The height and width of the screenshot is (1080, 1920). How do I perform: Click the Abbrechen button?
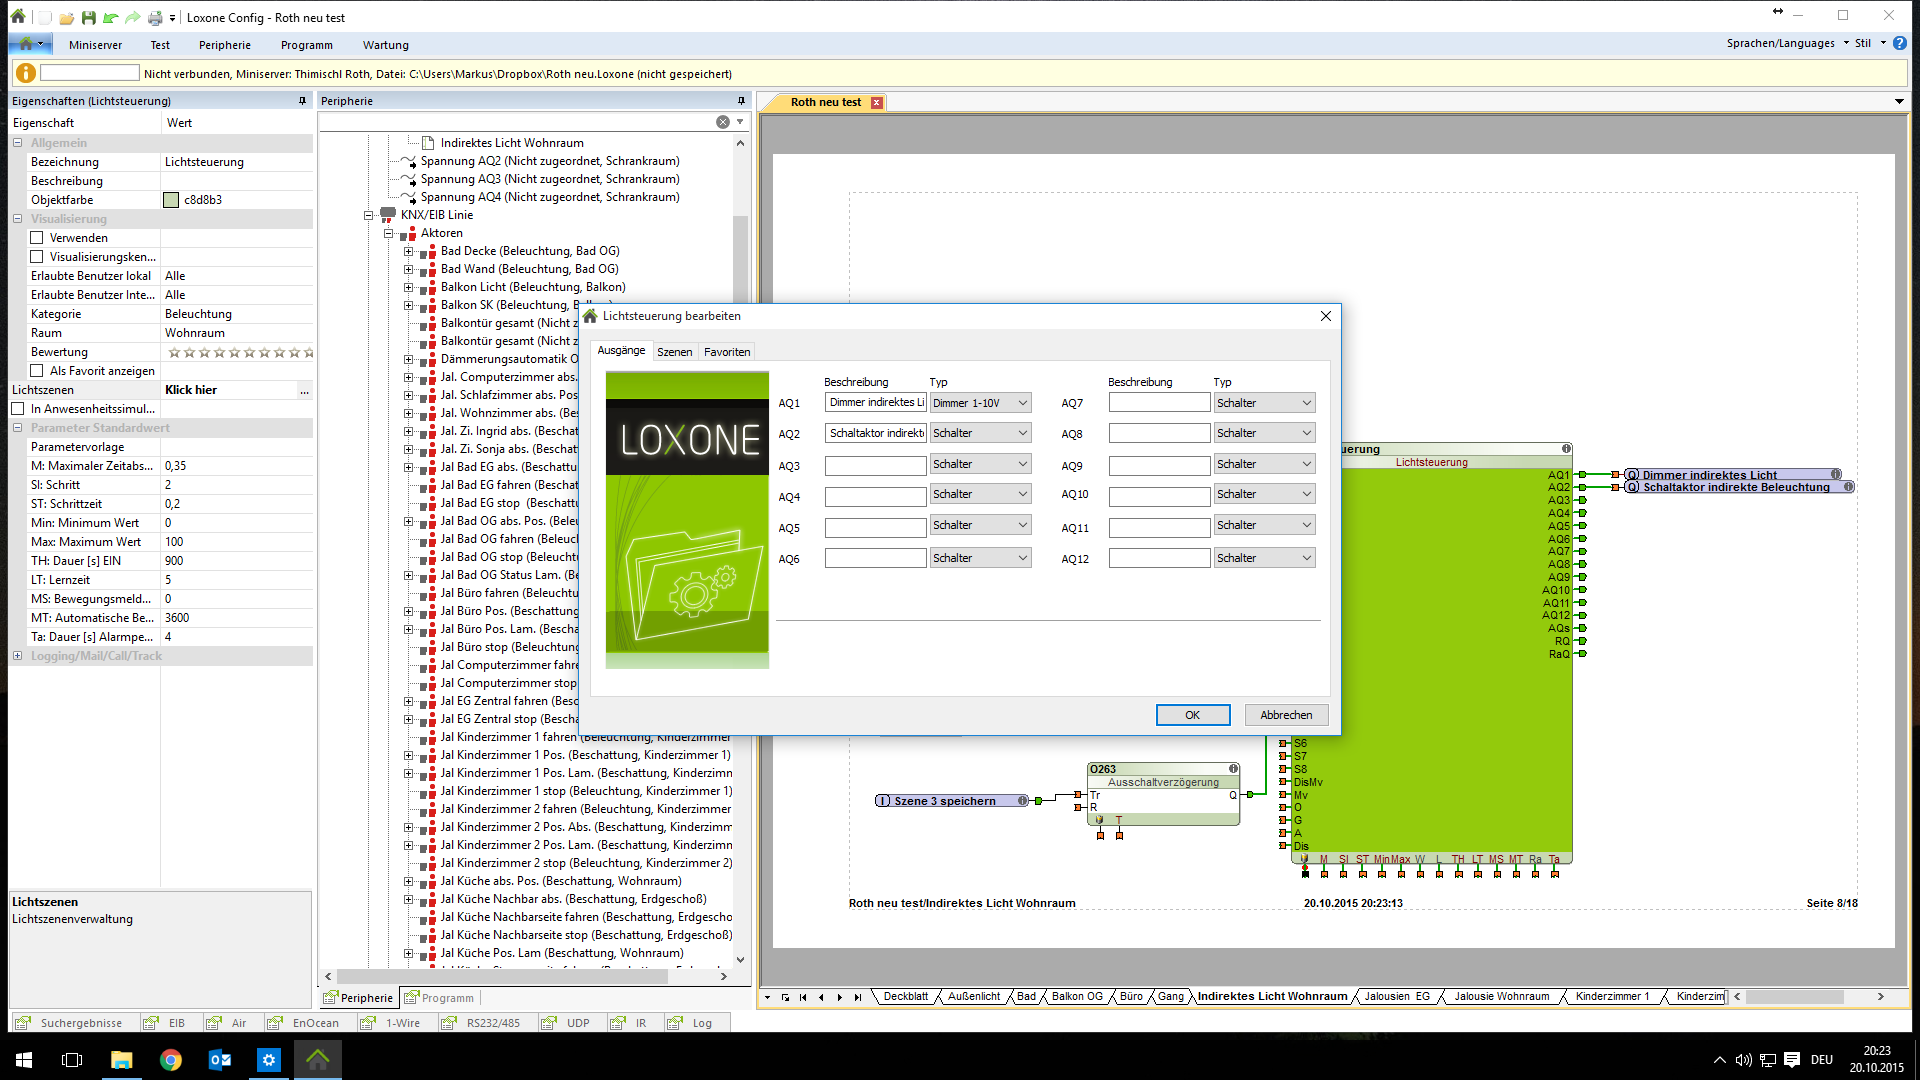tap(1286, 715)
